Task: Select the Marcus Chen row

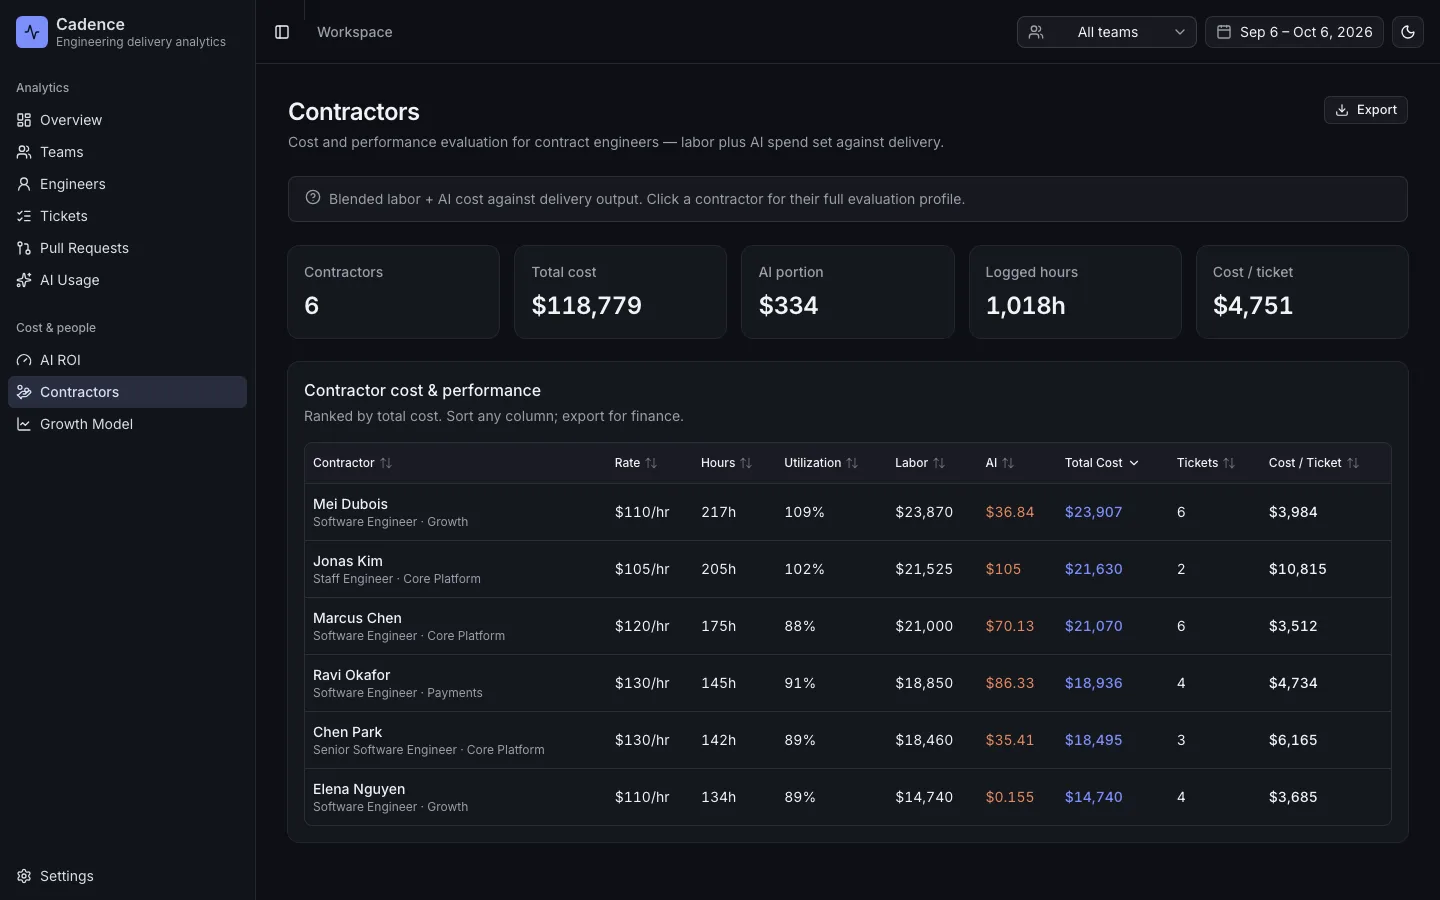Action: (848, 626)
